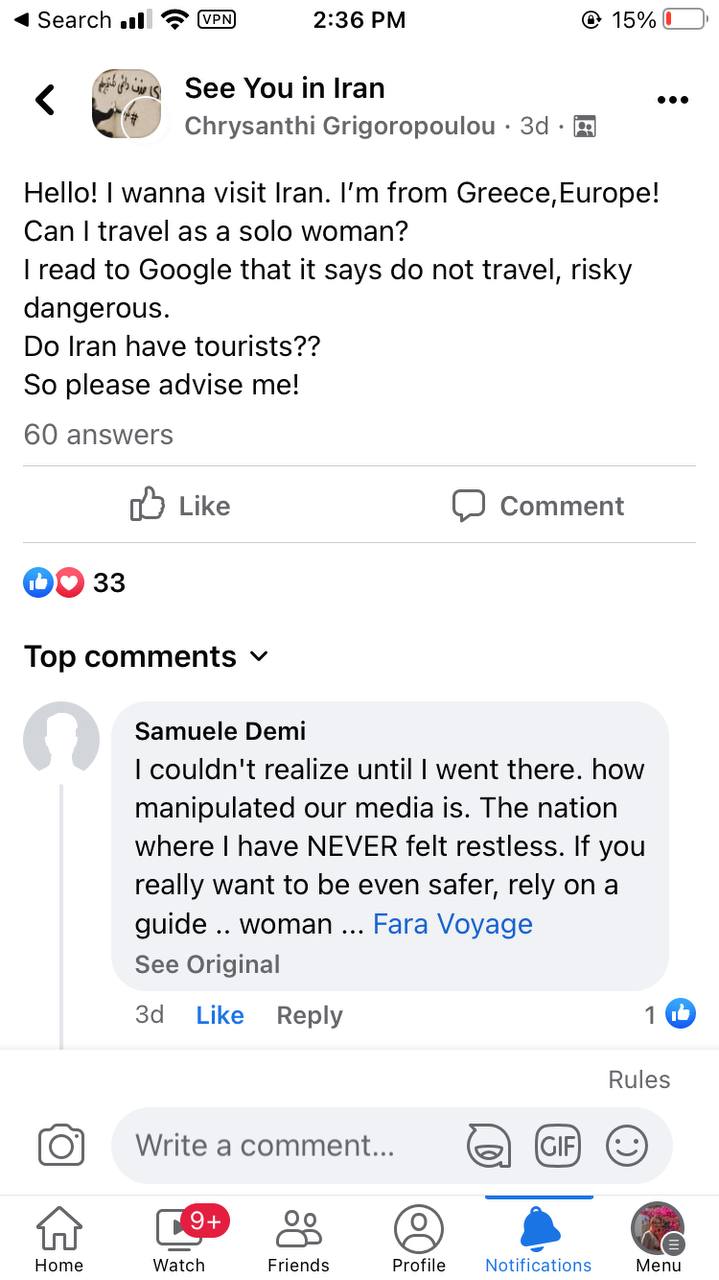The width and height of the screenshot is (719, 1280).
Task: Tap Reply under Samuele Demi's comment
Action: pyautogui.click(x=309, y=1015)
